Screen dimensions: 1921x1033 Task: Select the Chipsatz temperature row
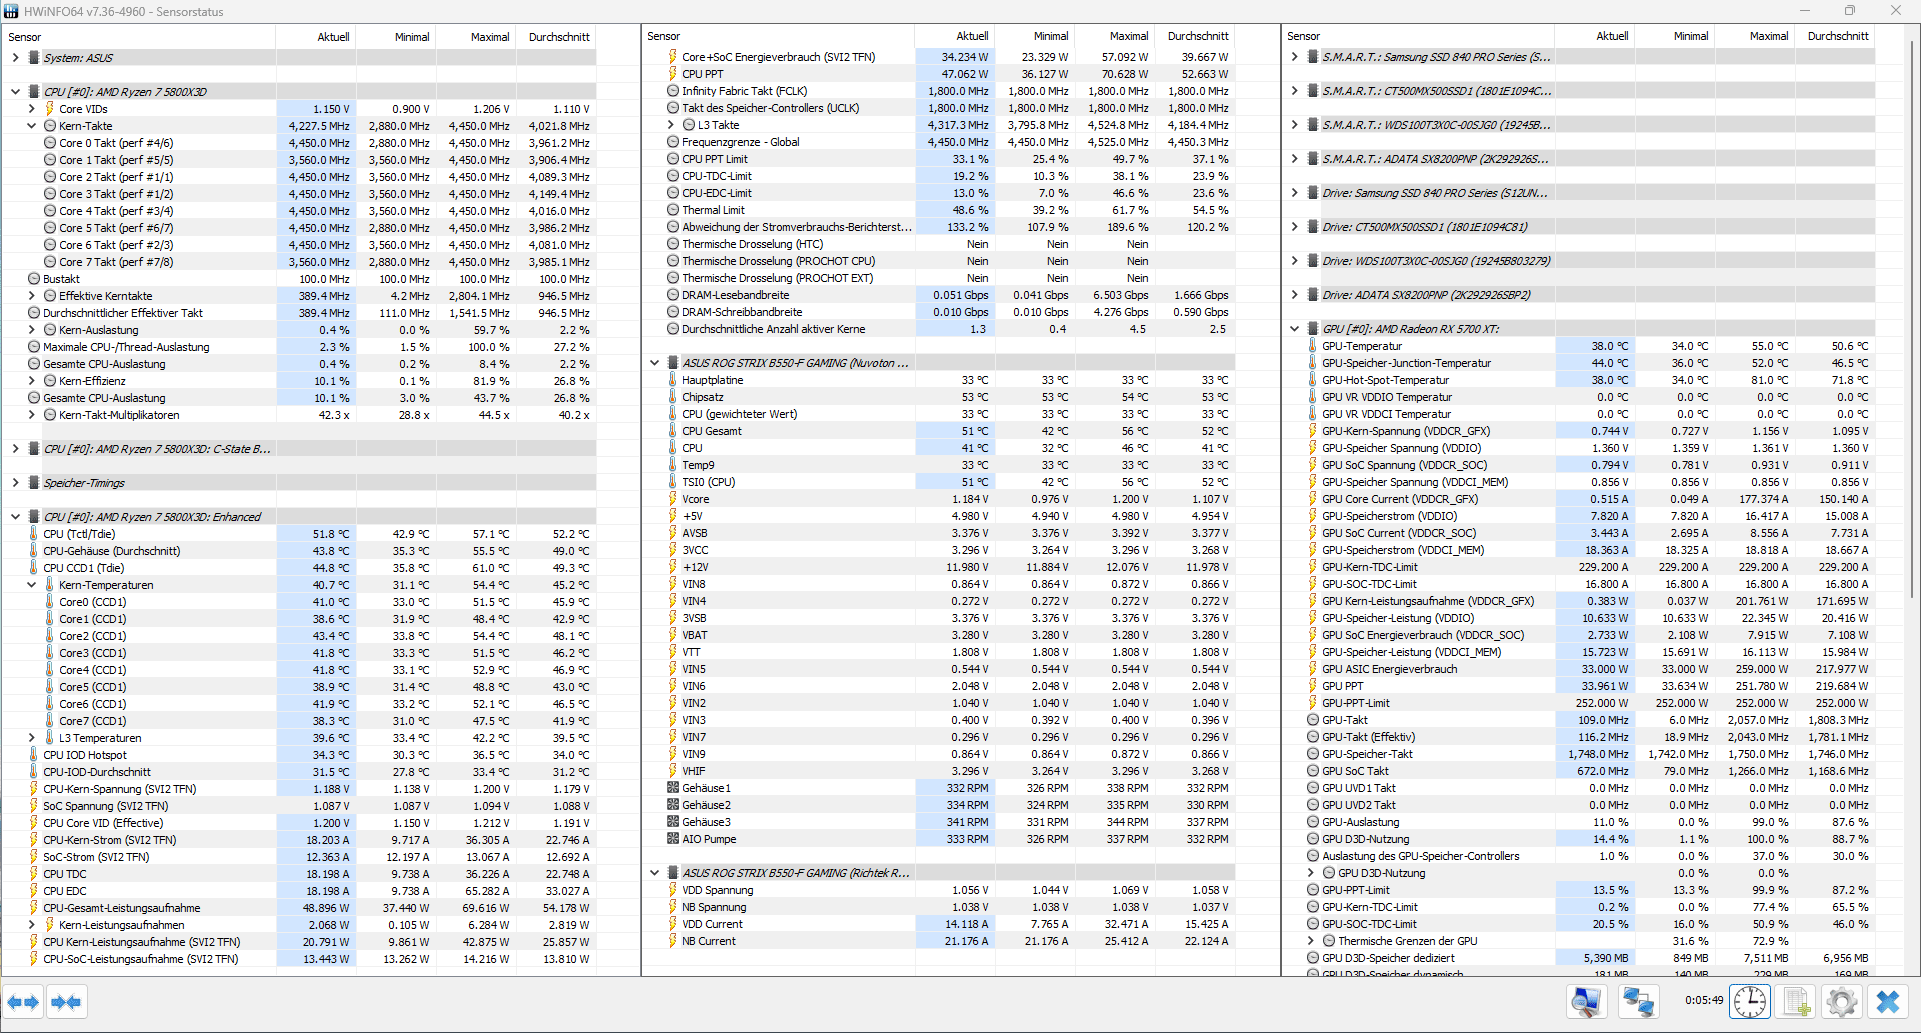pyautogui.click(x=938, y=397)
